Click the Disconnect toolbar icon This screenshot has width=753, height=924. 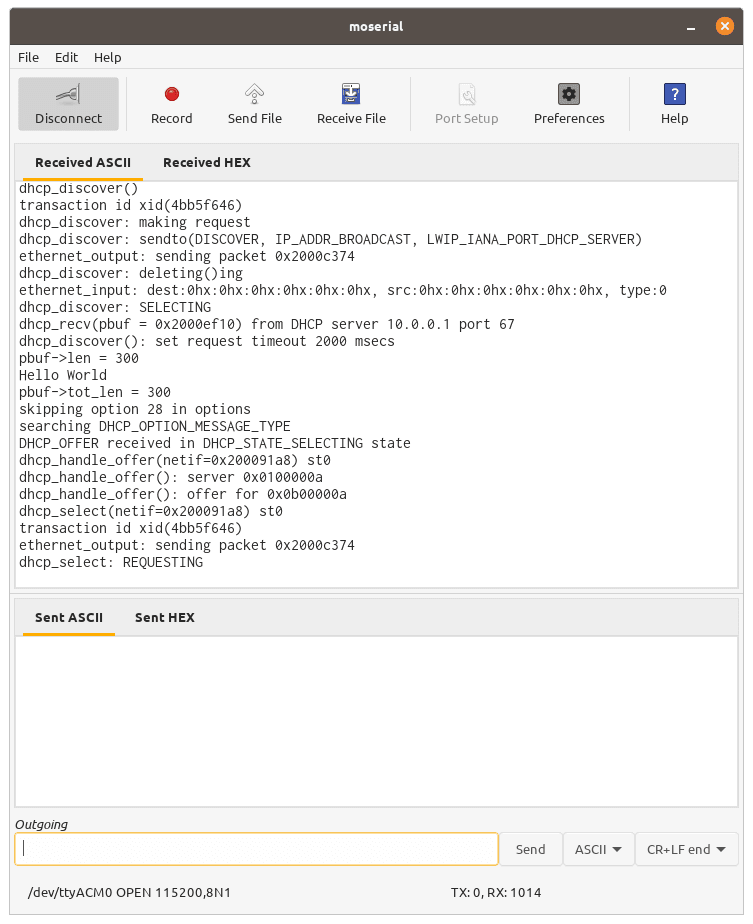68,95
